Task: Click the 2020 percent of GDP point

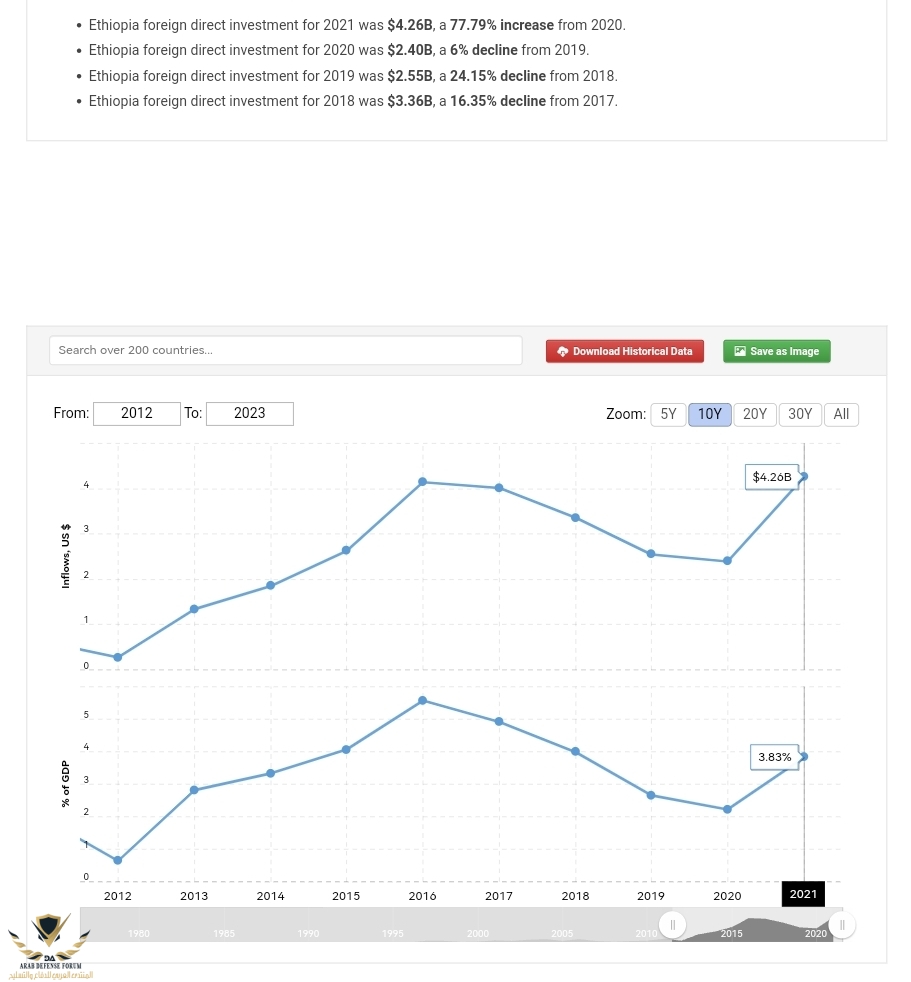Action: (x=727, y=809)
